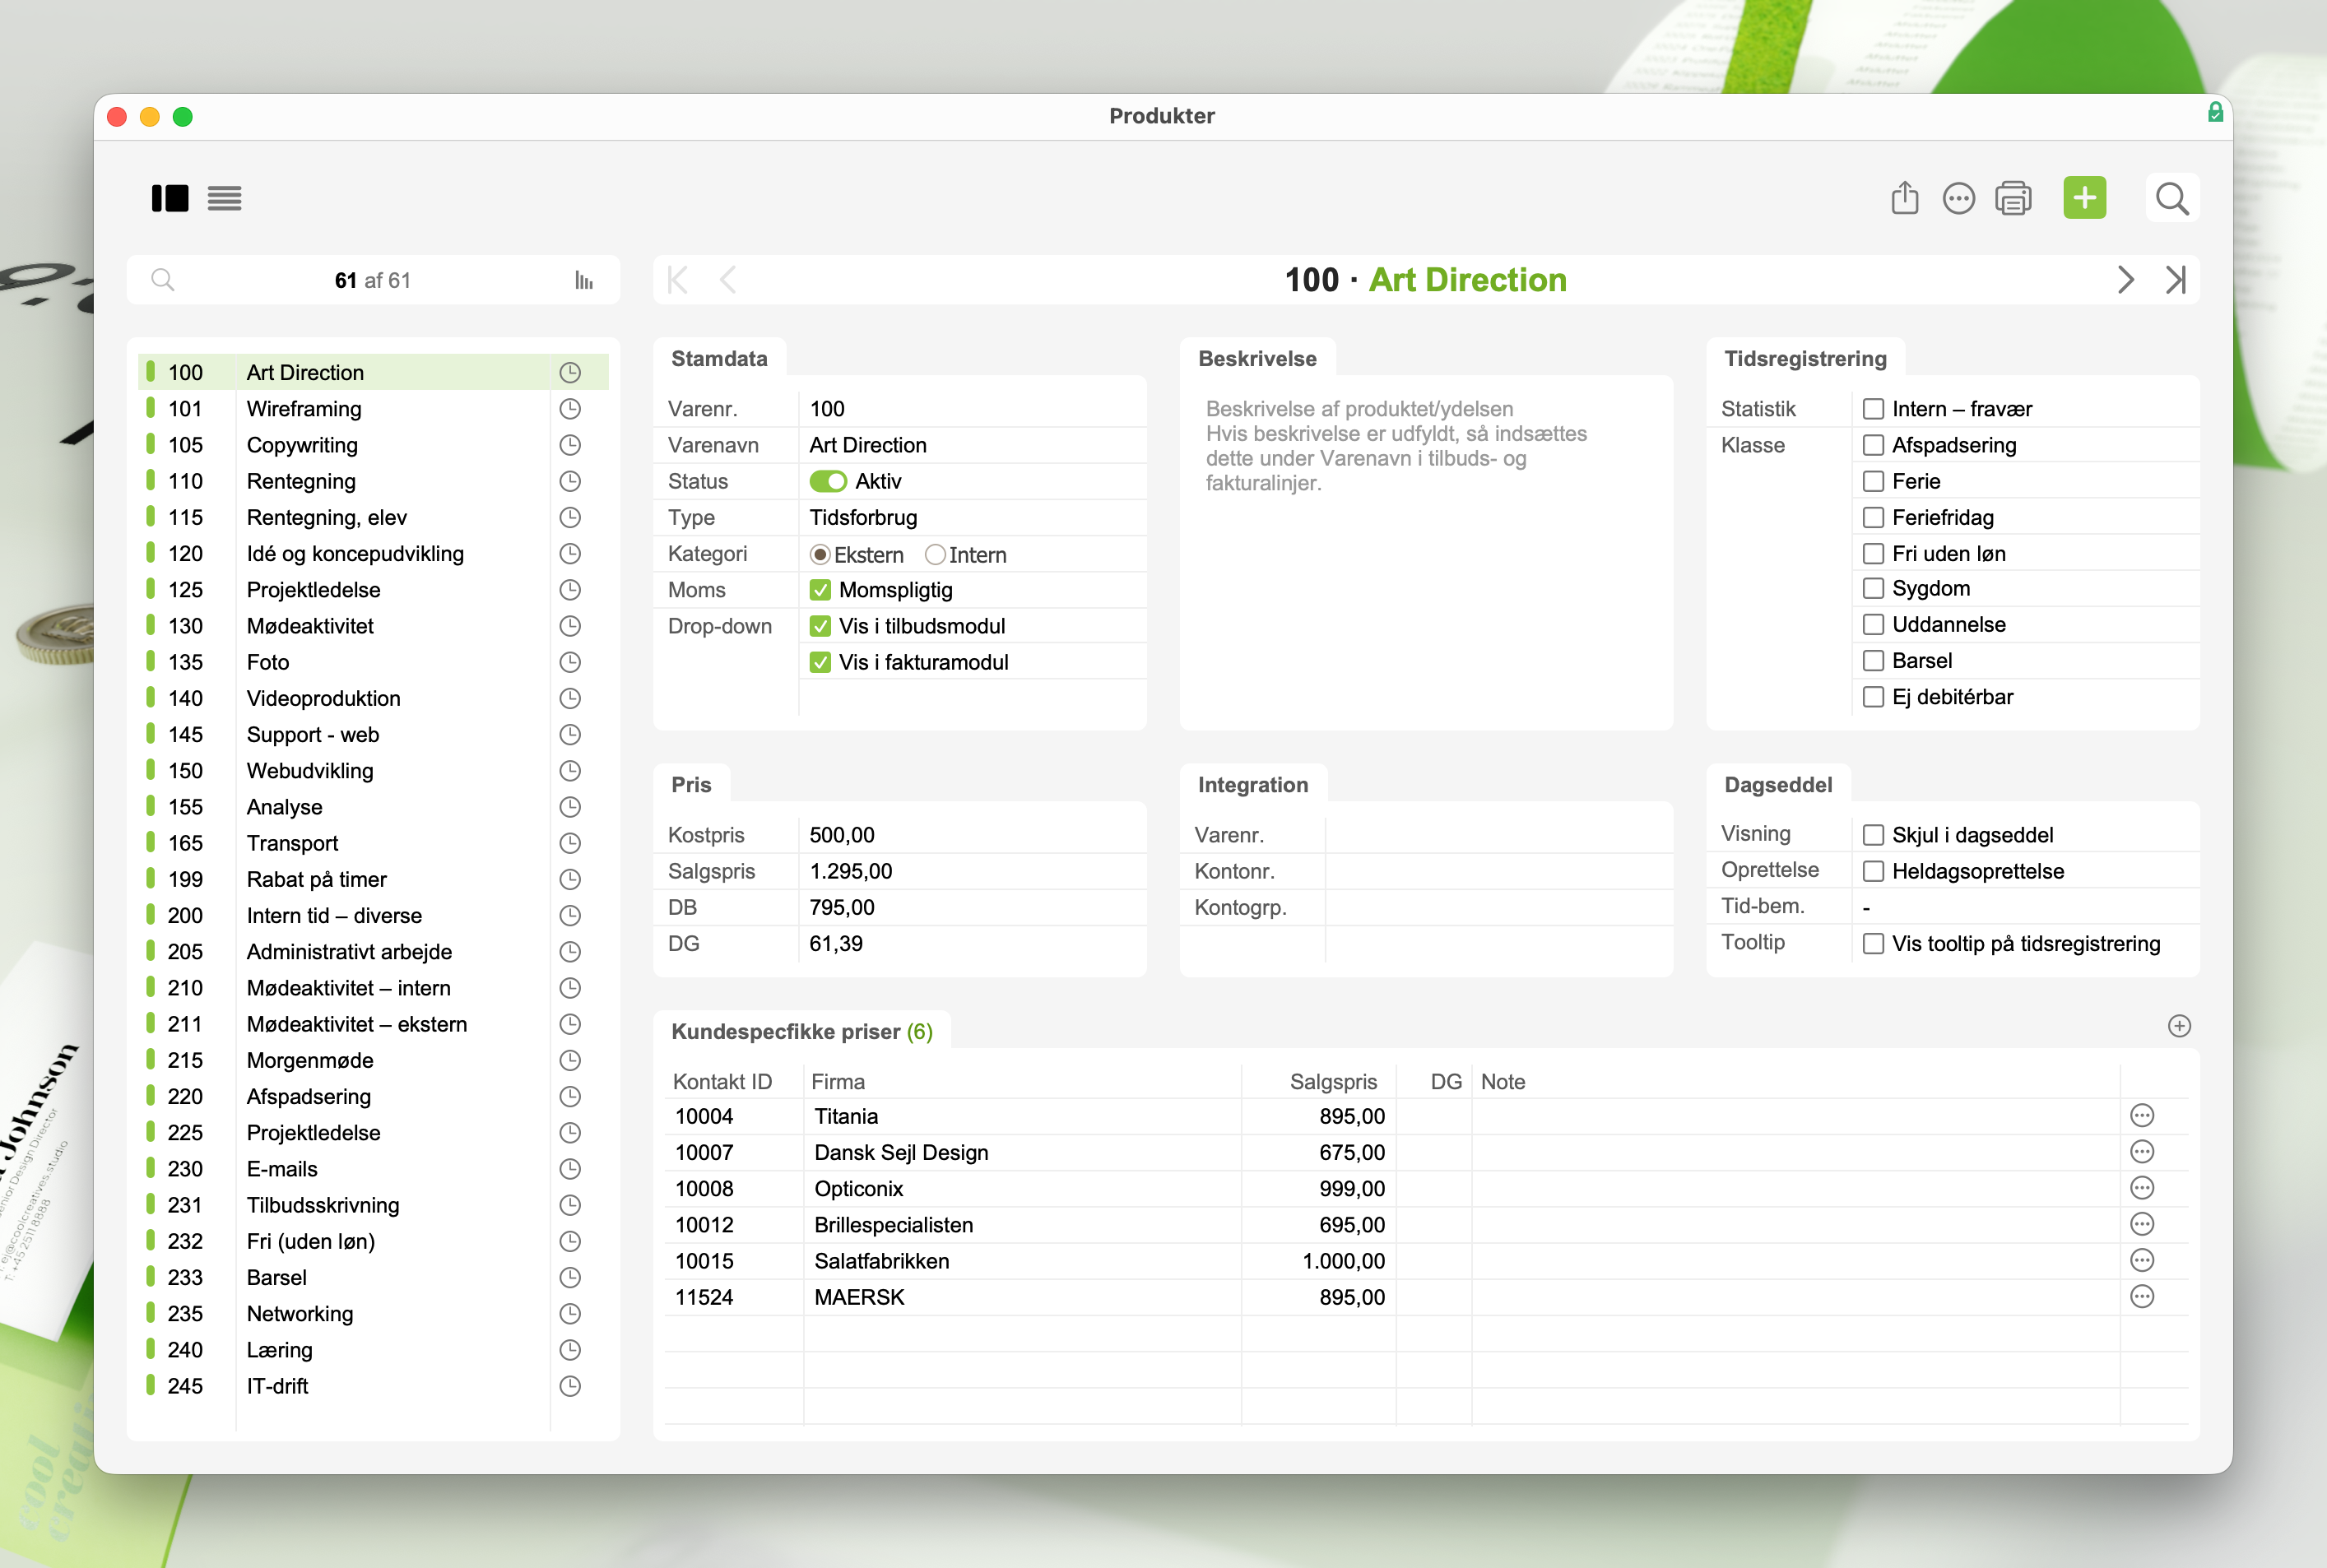Add a new customer-specific price row
The width and height of the screenshot is (2327, 1568).
tap(2179, 1026)
